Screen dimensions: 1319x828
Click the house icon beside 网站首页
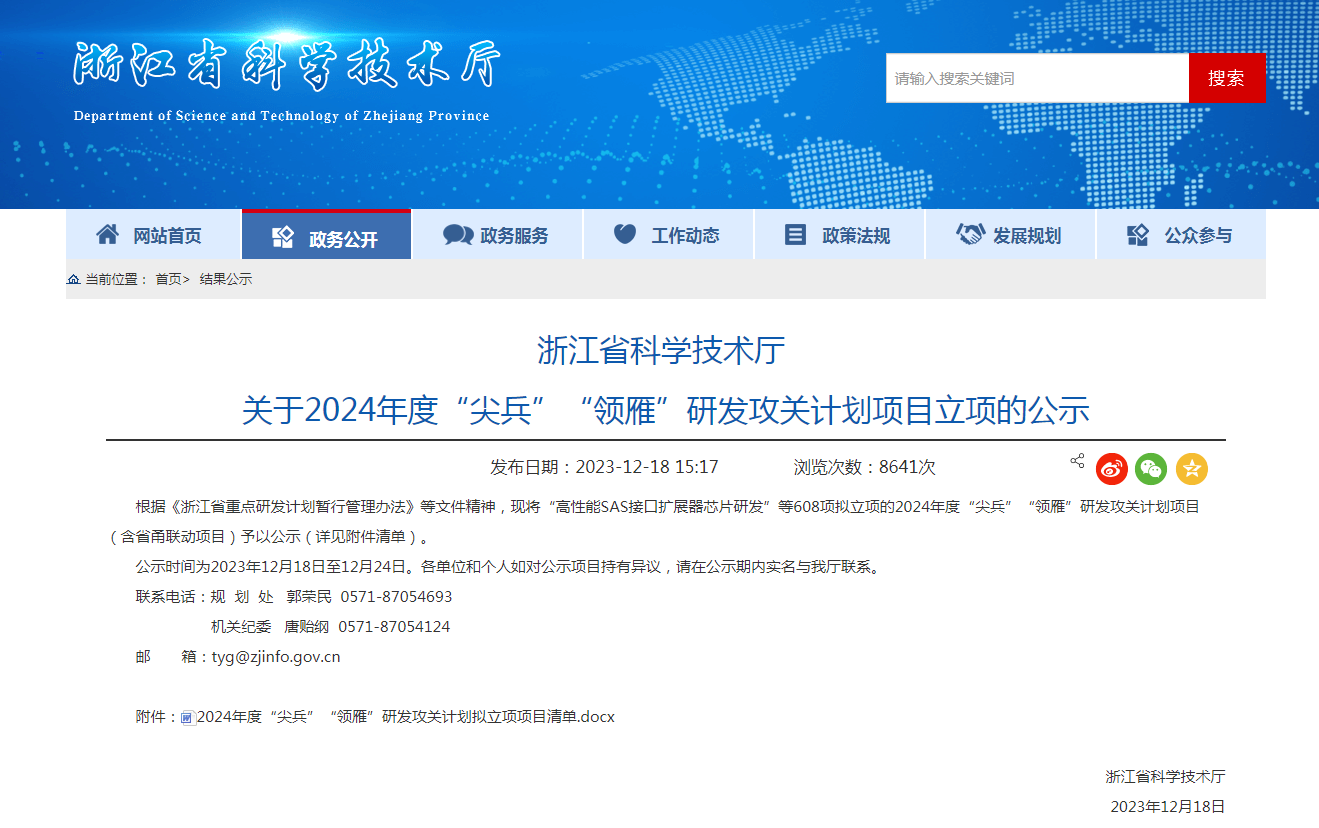107,235
